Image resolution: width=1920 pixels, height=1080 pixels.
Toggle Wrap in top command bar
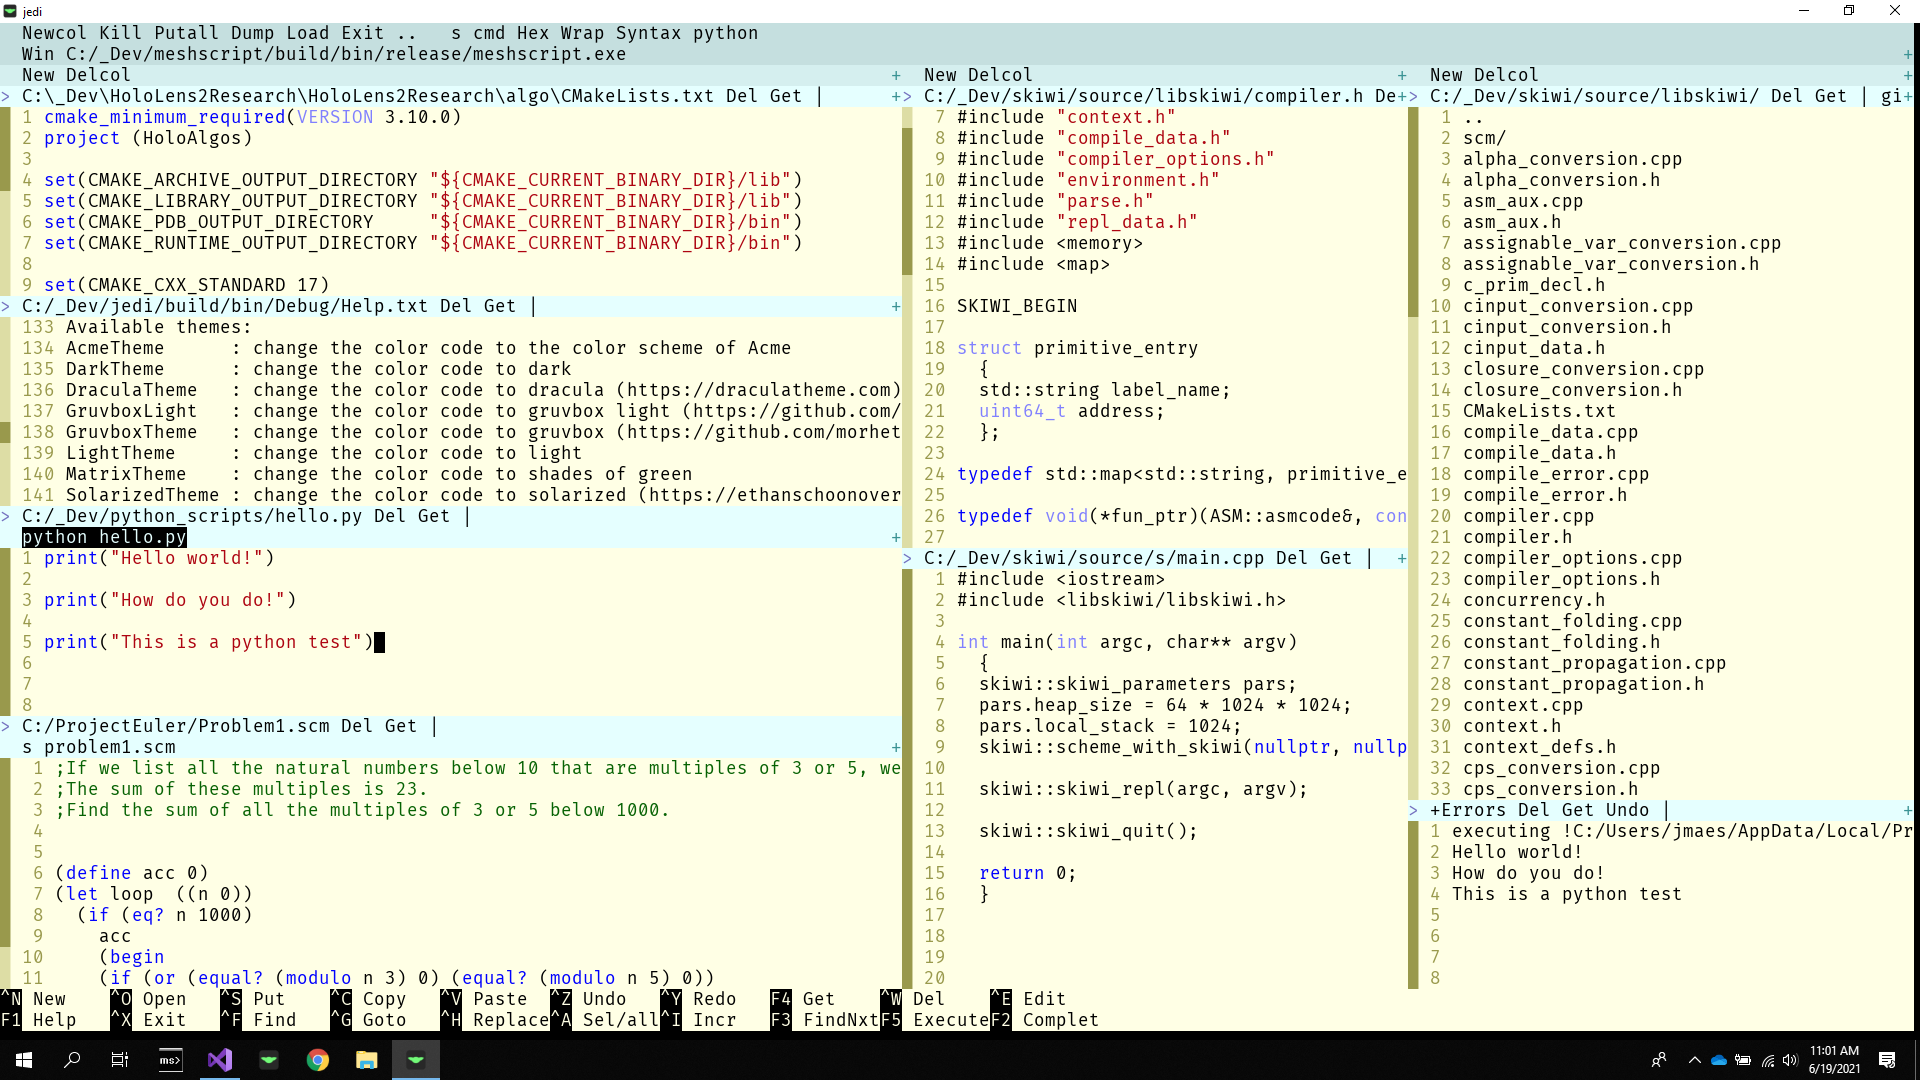[x=582, y=33]
